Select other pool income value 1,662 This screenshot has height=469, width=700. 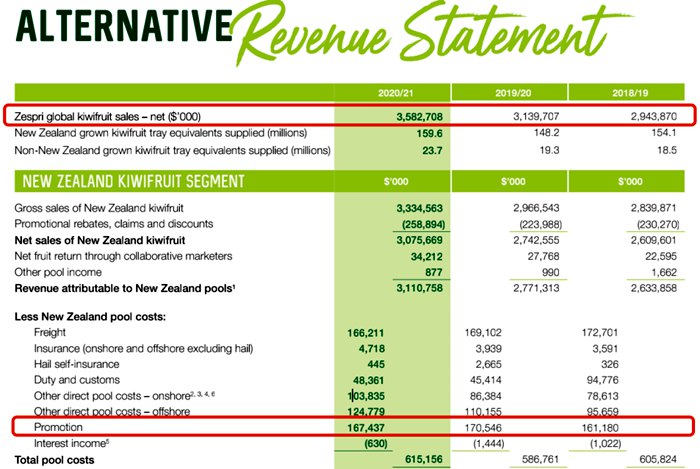tap(664, 272)
